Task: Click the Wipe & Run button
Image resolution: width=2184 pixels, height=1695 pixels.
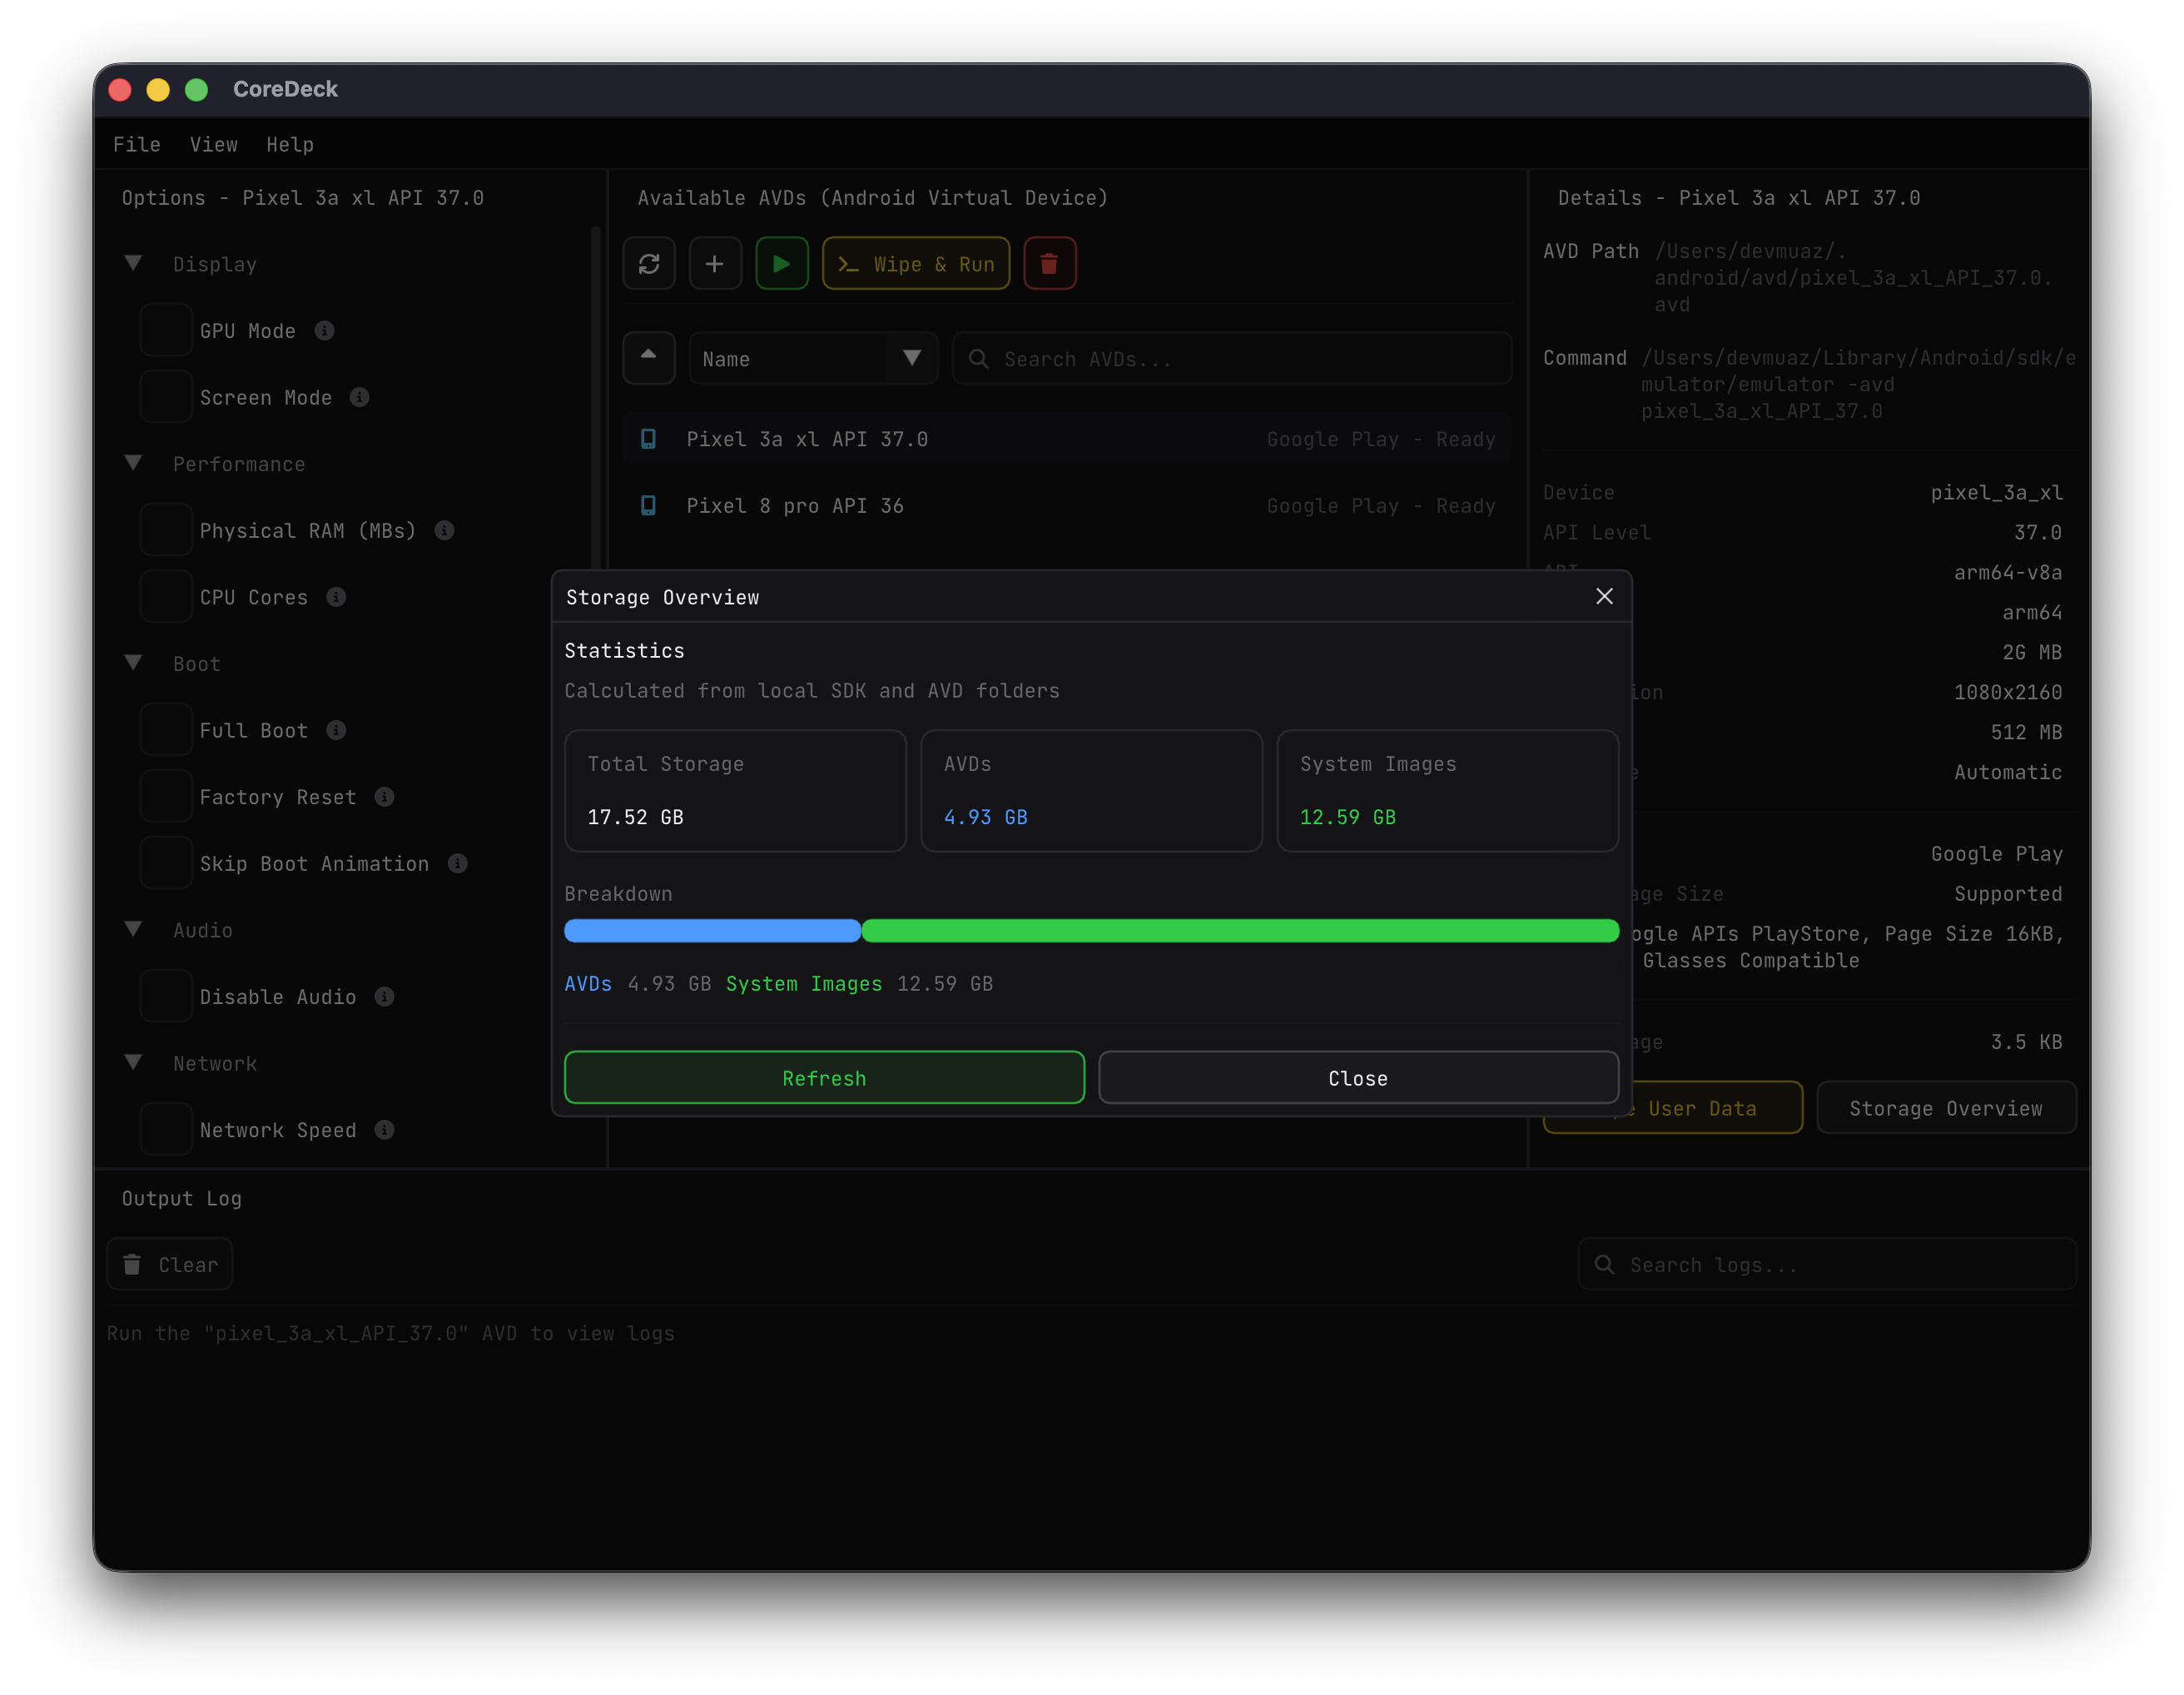Action: [x=916, y=264]
